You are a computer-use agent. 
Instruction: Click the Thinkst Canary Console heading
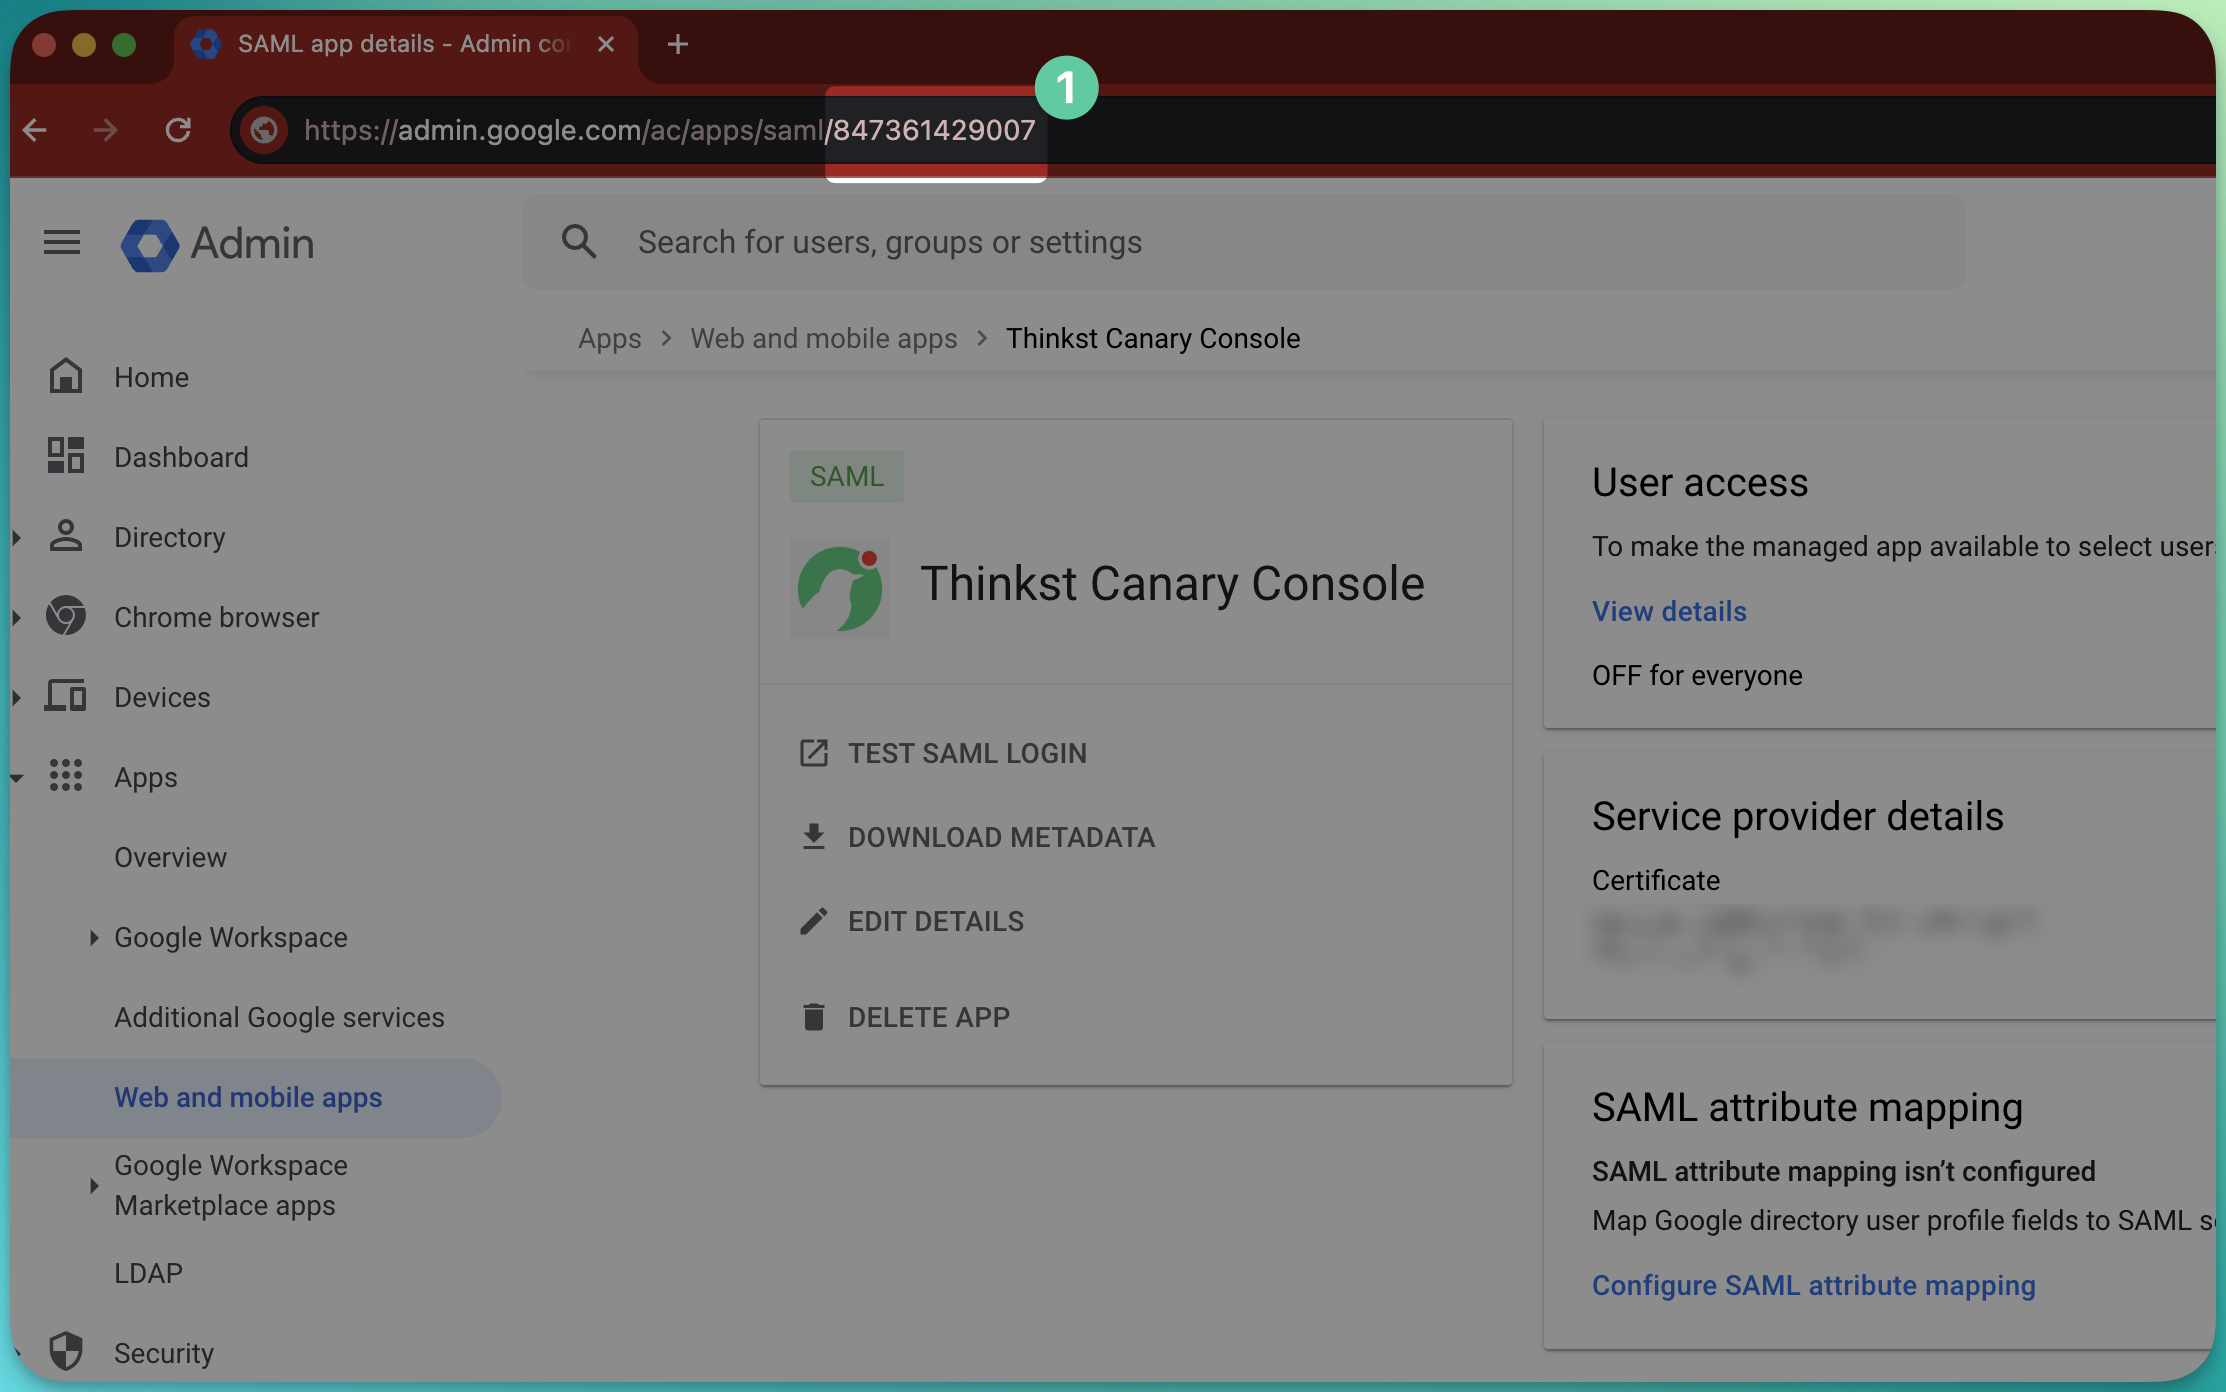(x=1171, y=584)
